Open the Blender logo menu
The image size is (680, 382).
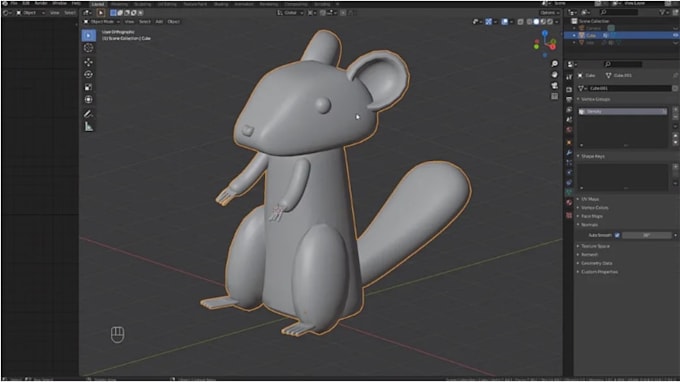(x=5, y=3)
